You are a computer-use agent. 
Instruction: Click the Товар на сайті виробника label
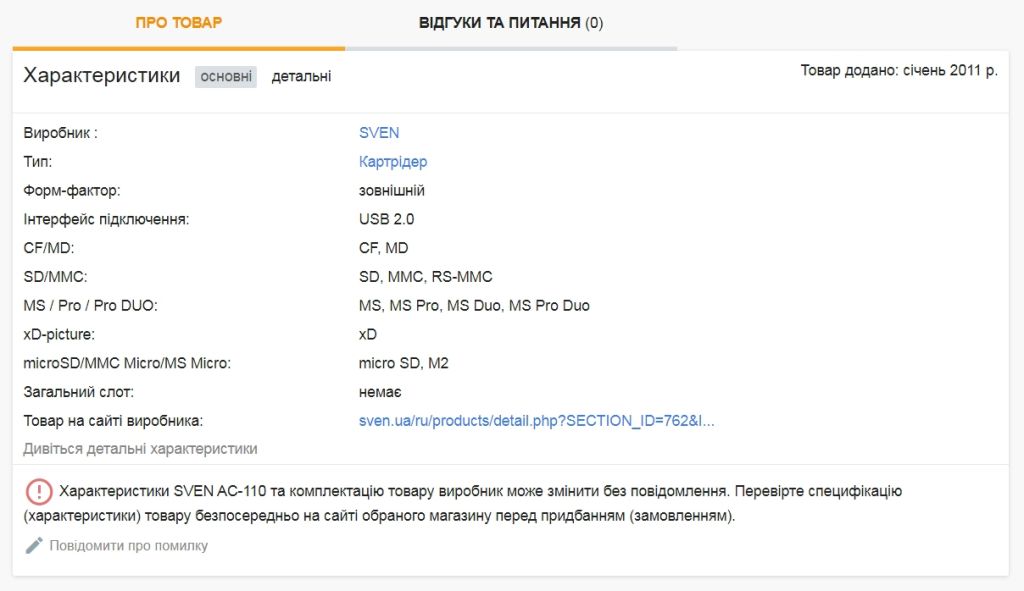(x=114, y=421)
